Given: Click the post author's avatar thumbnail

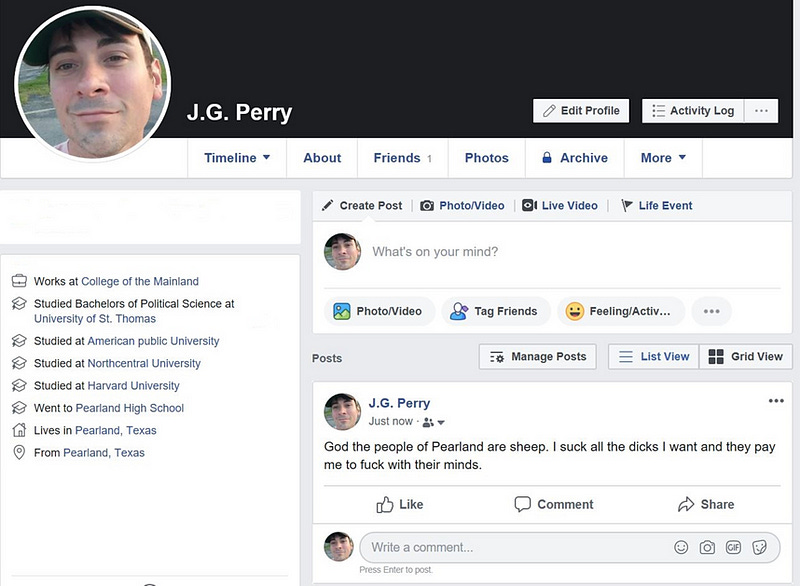Looking at the screenshot, I should (342, 412).
